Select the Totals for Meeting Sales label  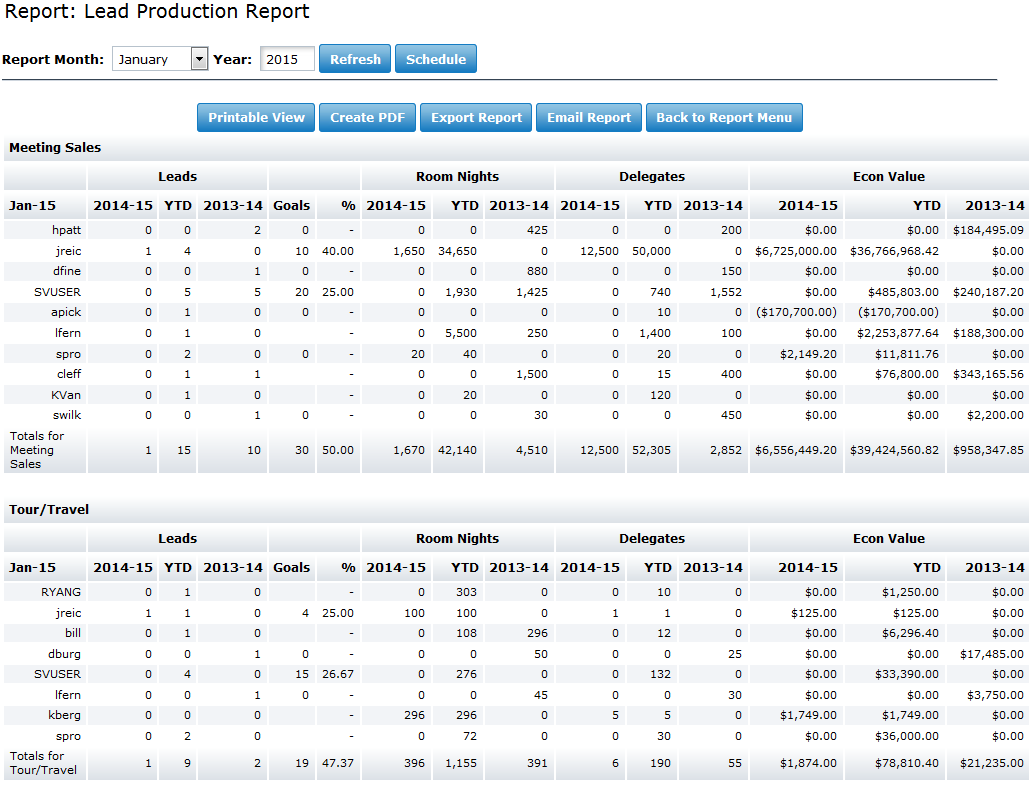tap(37, 450)
